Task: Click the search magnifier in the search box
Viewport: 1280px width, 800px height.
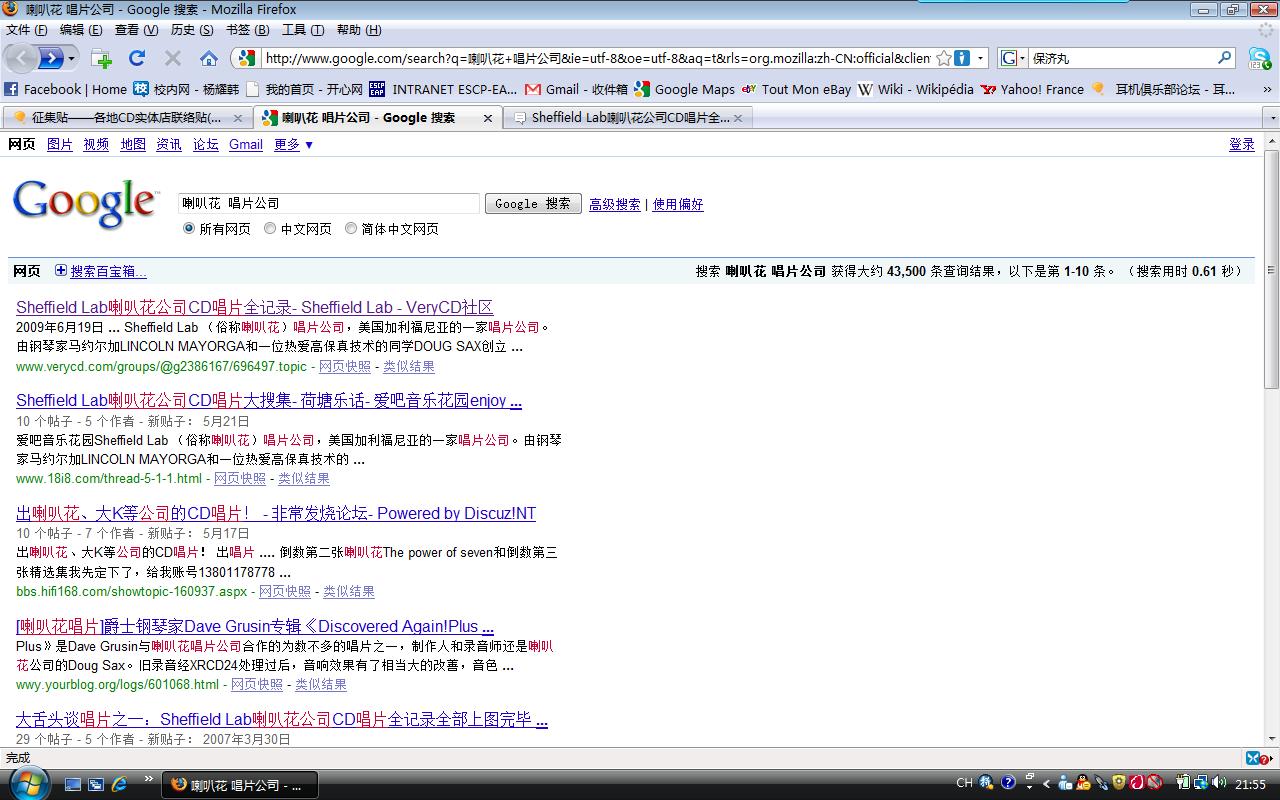Action: pos(1224,58)
